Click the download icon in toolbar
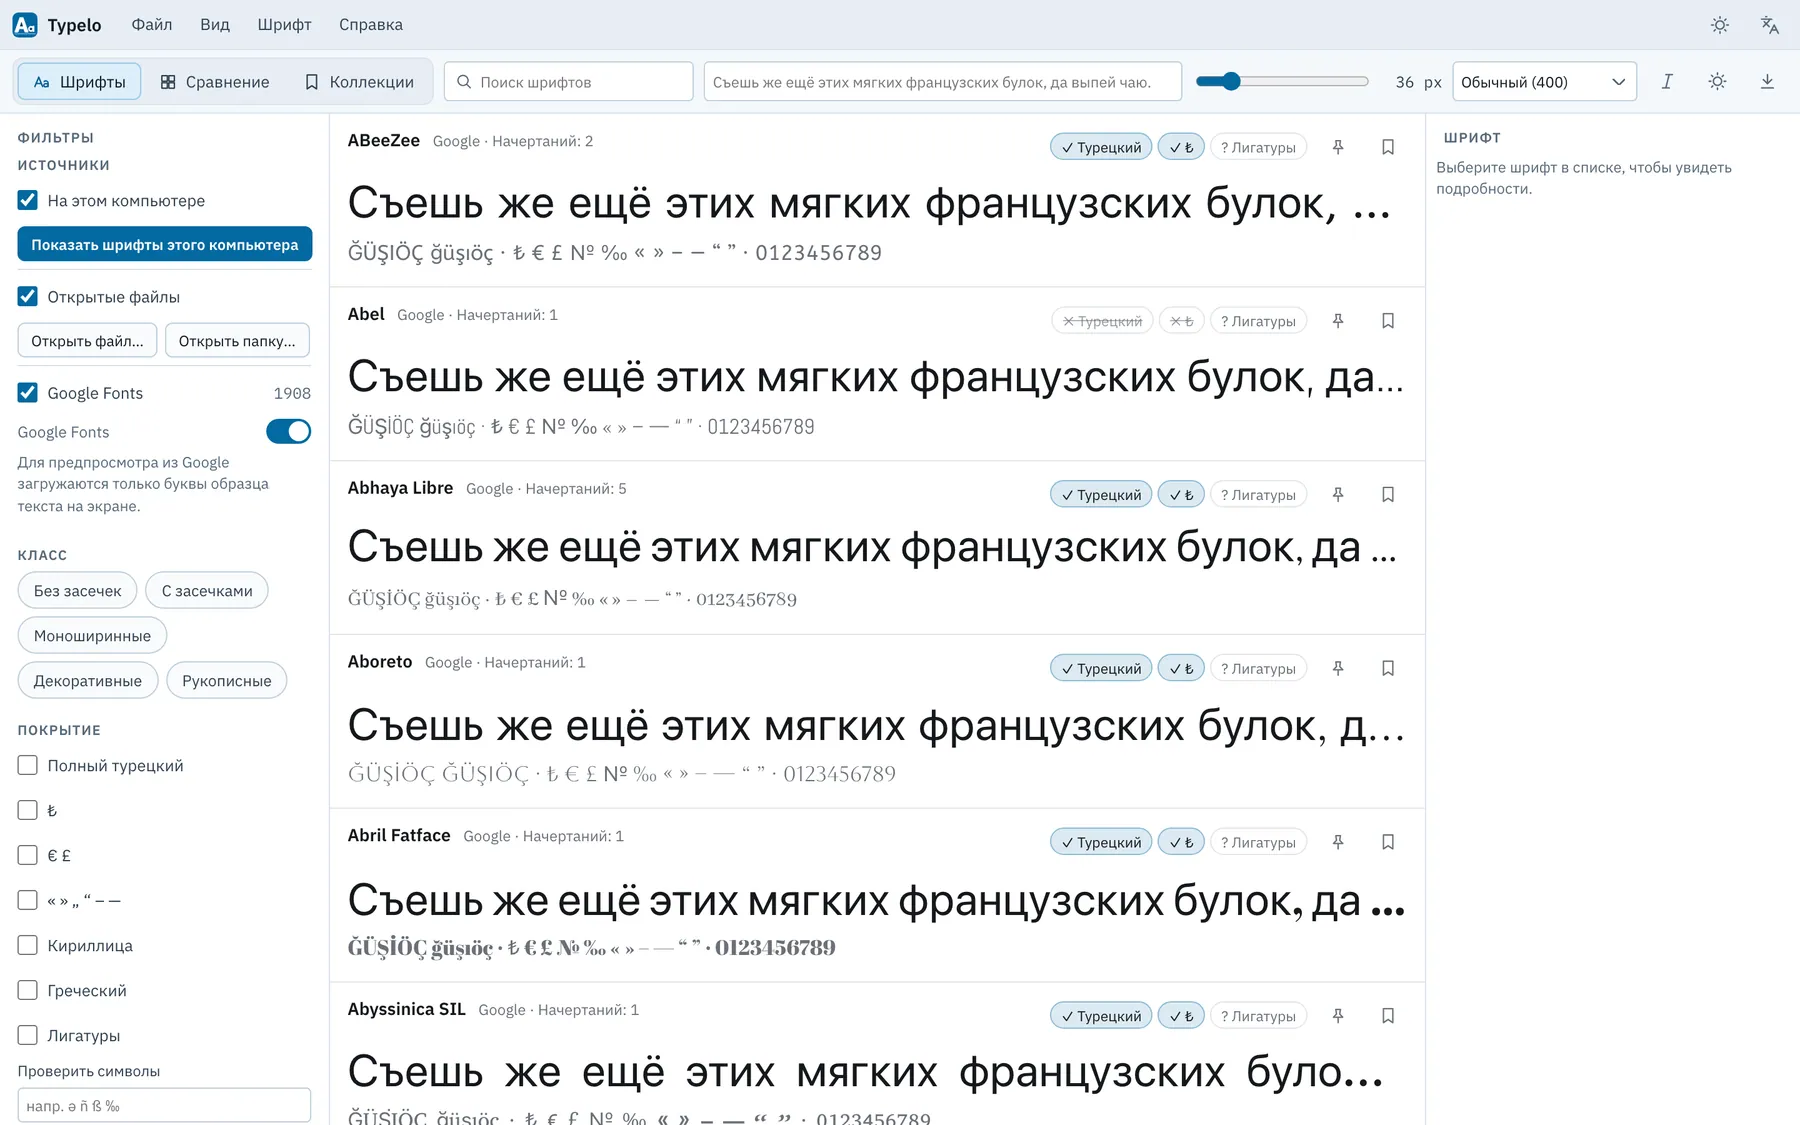 [x=1767, y=82]
